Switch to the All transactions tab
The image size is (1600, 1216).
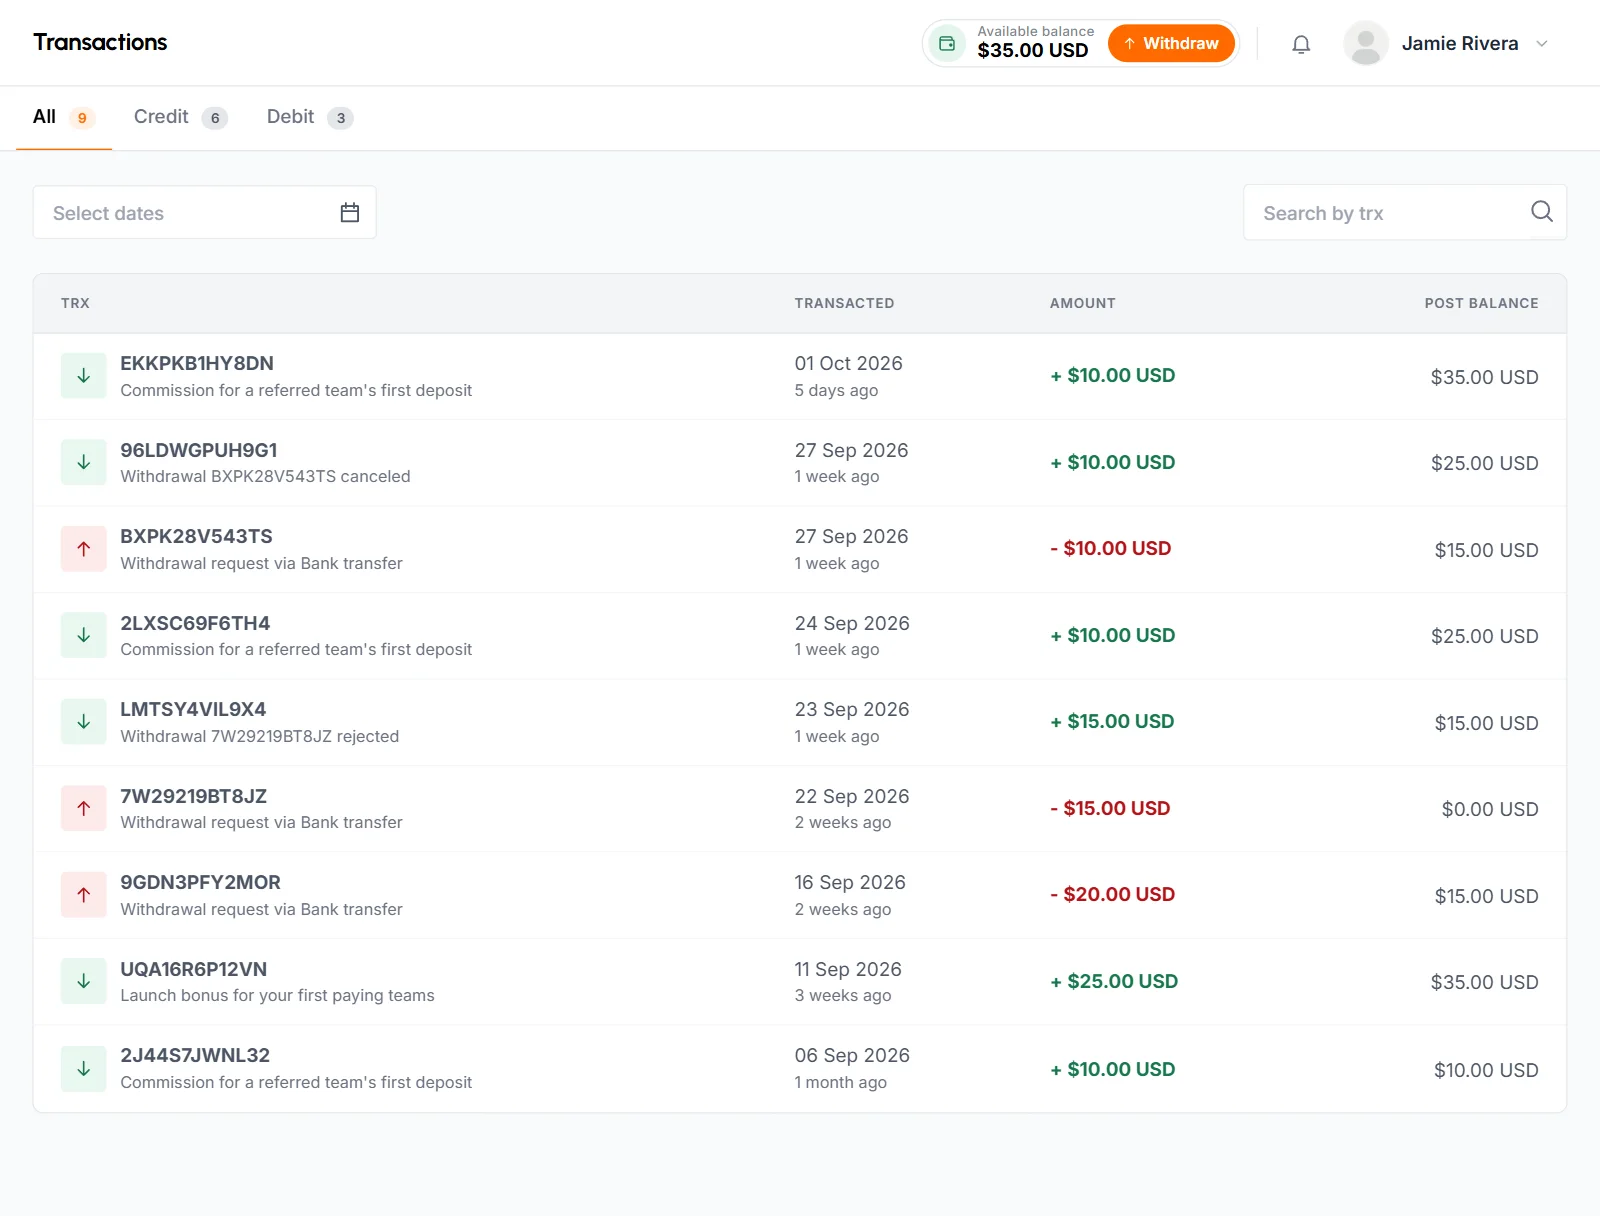pos(64,117)
